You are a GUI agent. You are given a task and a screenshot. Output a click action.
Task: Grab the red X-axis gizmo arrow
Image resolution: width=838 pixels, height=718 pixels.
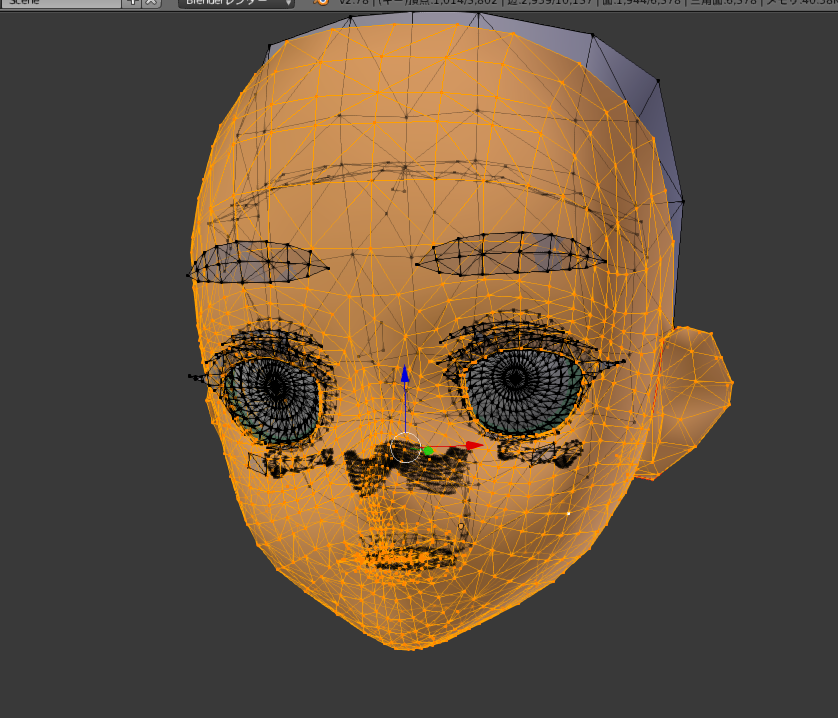[474, 445]
